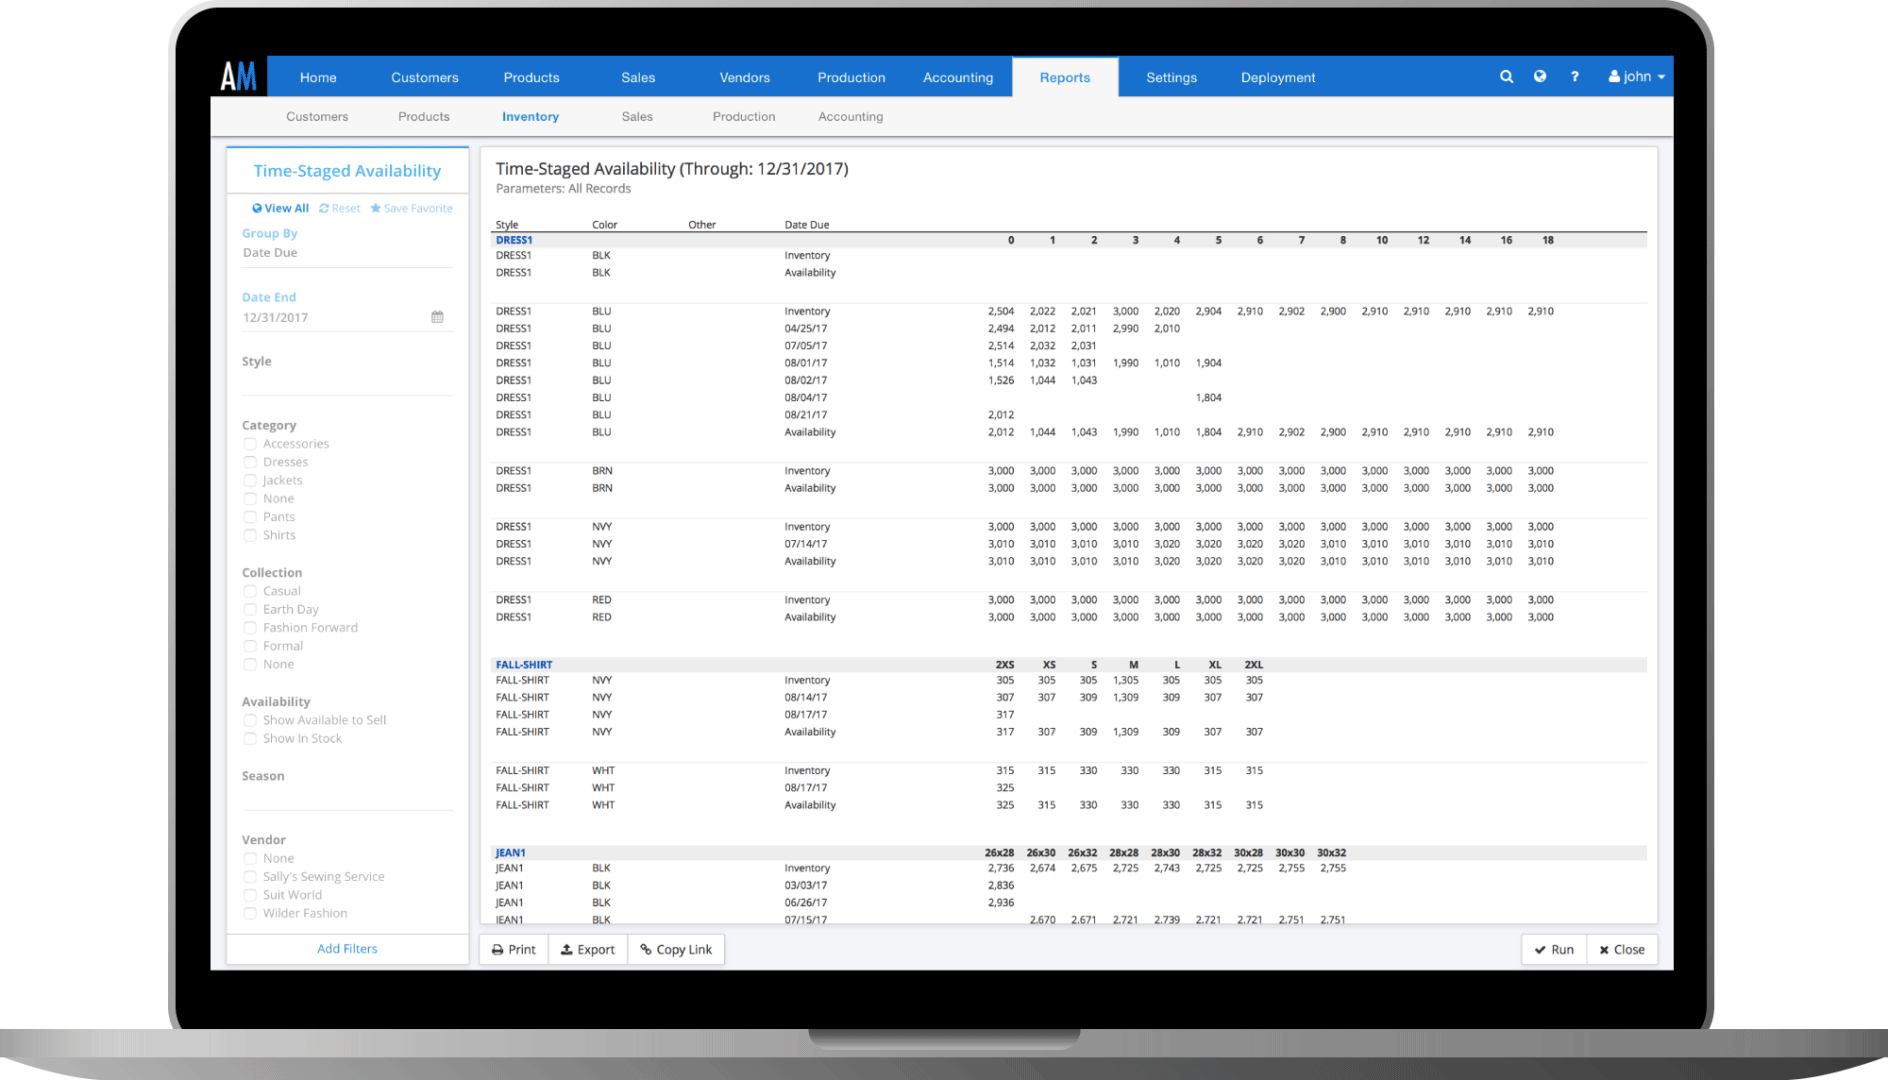Check the Accessories category checkbox
Screen dimensions: 1888x1080
point(250,444)
